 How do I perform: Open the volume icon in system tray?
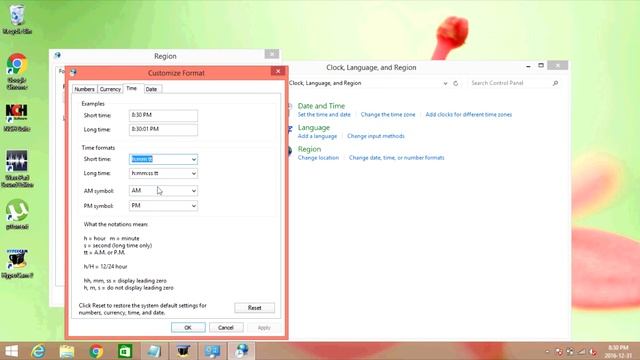(593, 351)
